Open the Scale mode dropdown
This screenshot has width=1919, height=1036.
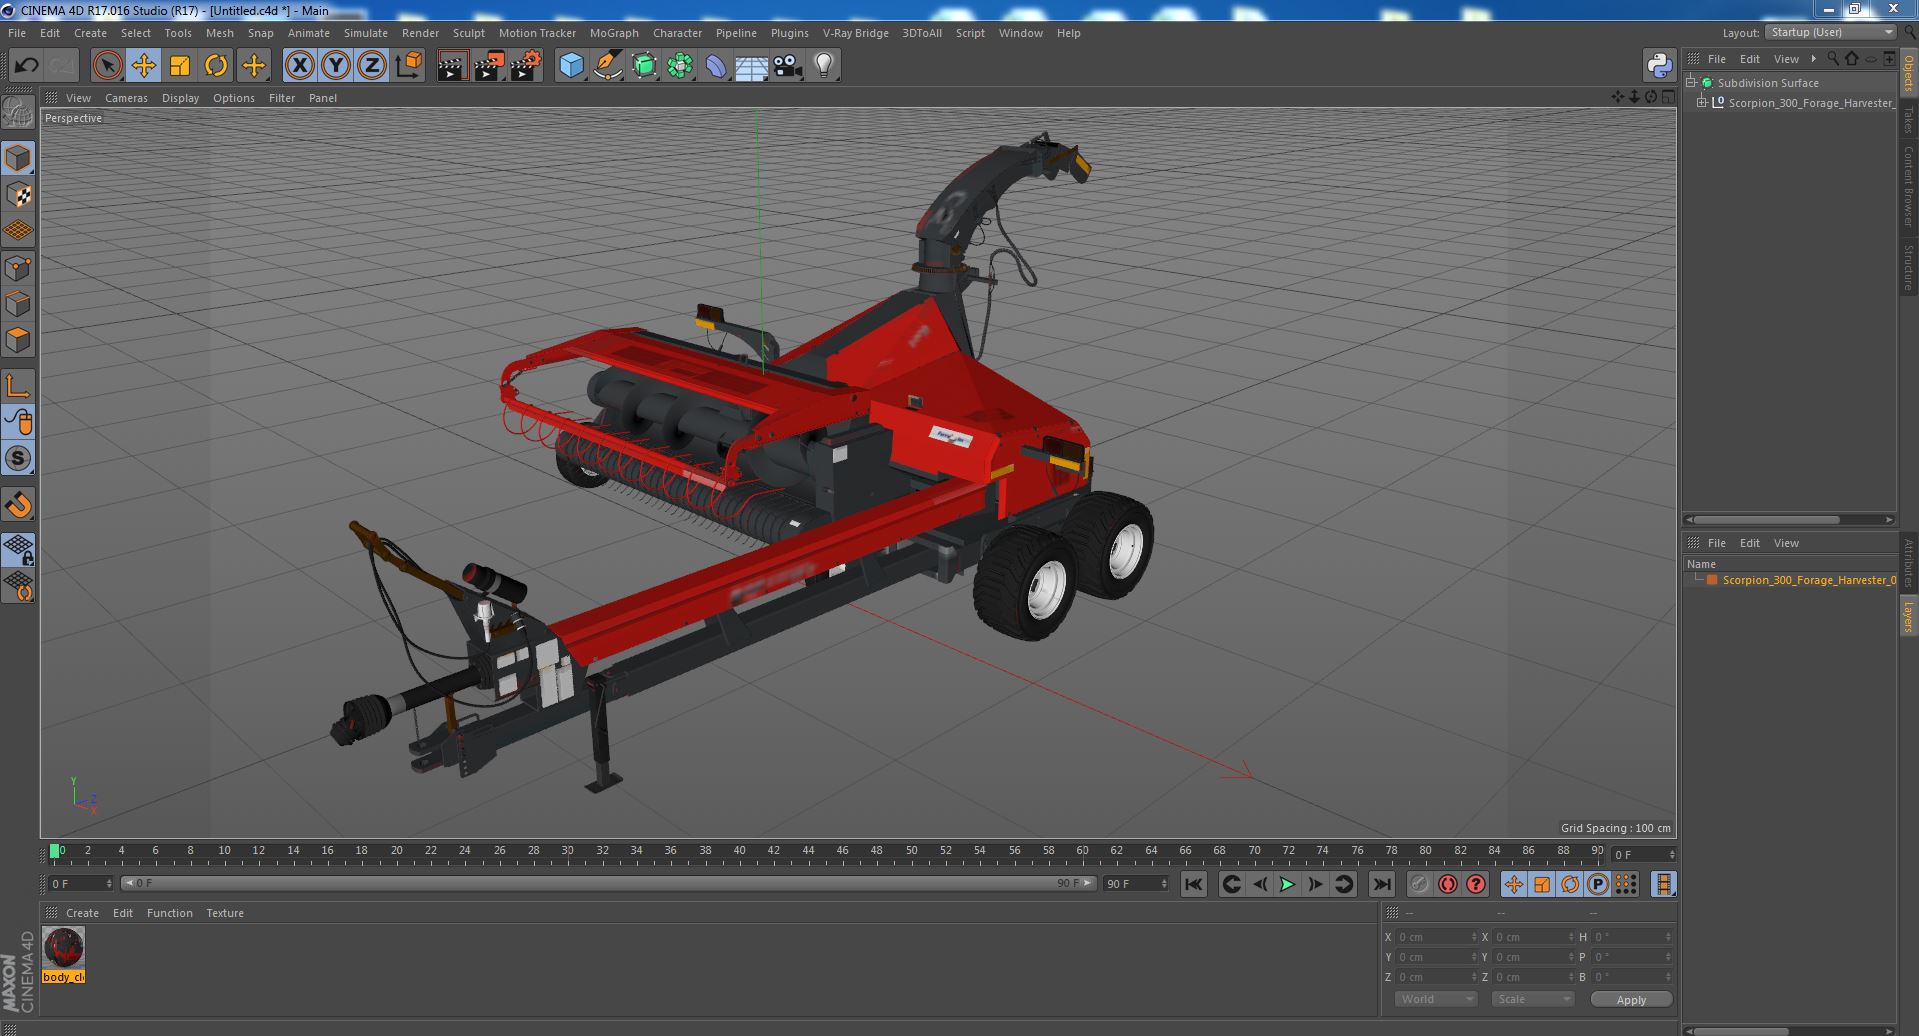click(1533, 999)
